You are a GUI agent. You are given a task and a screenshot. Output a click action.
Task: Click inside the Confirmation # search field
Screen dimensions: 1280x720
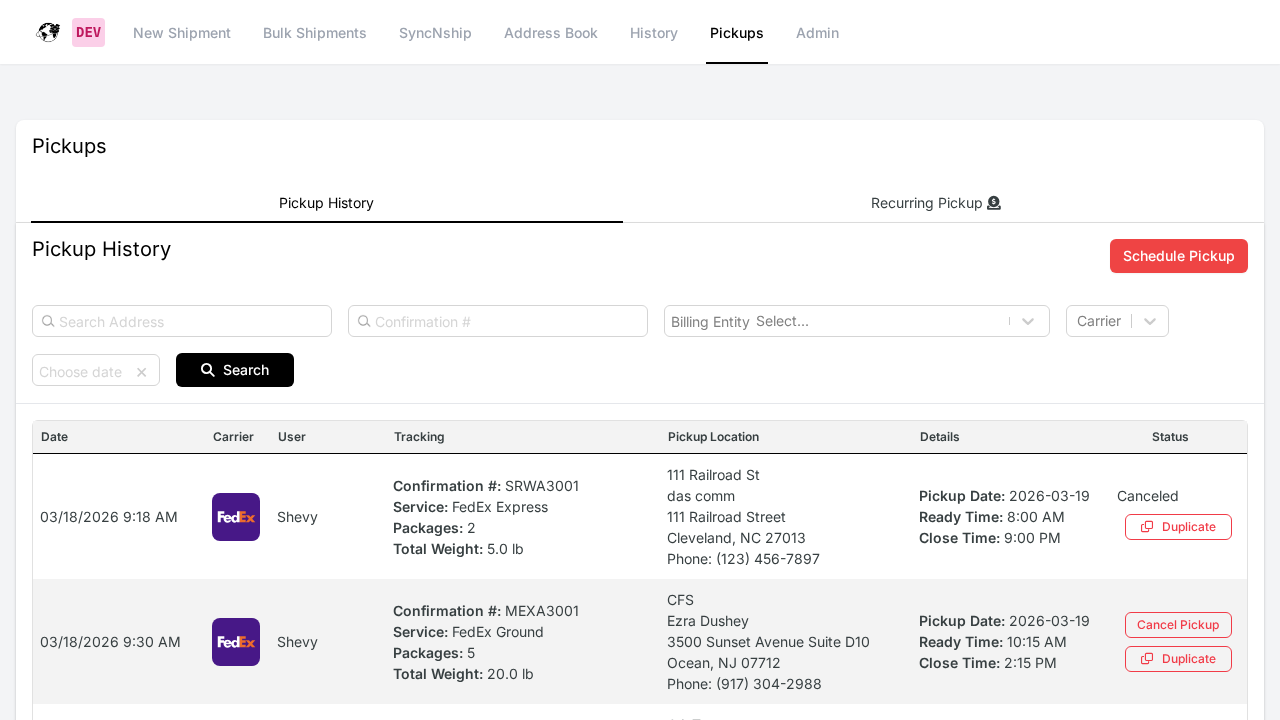[497, 321]
